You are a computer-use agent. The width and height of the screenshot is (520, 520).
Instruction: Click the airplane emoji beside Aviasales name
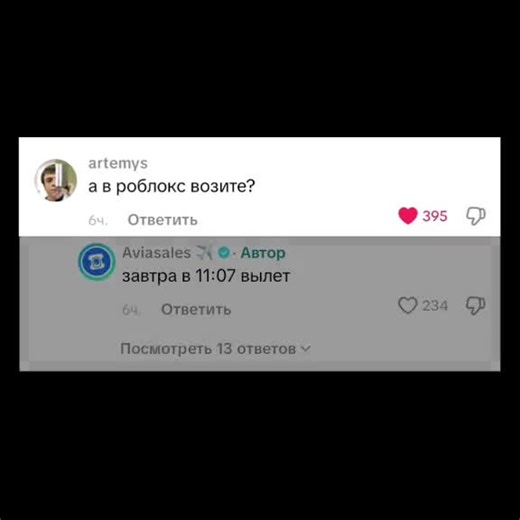tap(204, 252)
